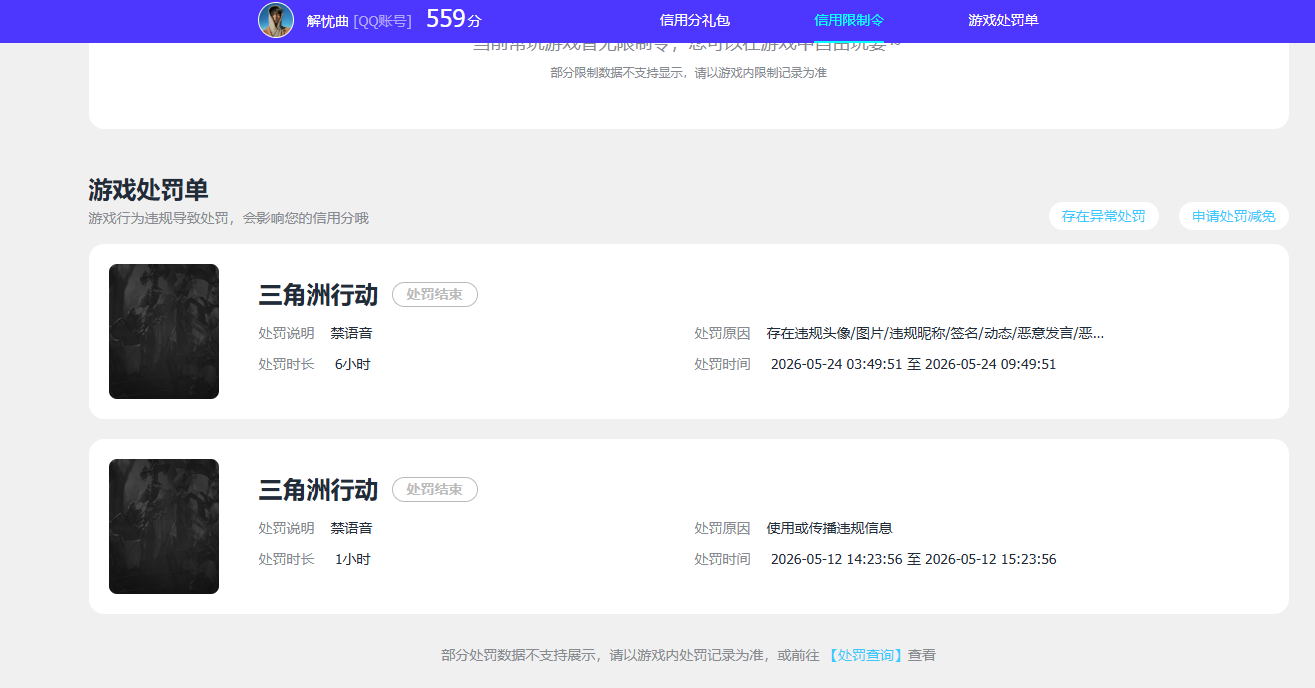The width and height of the screenshot is (1315, 688).
Task: Click 禁语音 in the 1小时 penalty card
Action: point(352,528)
